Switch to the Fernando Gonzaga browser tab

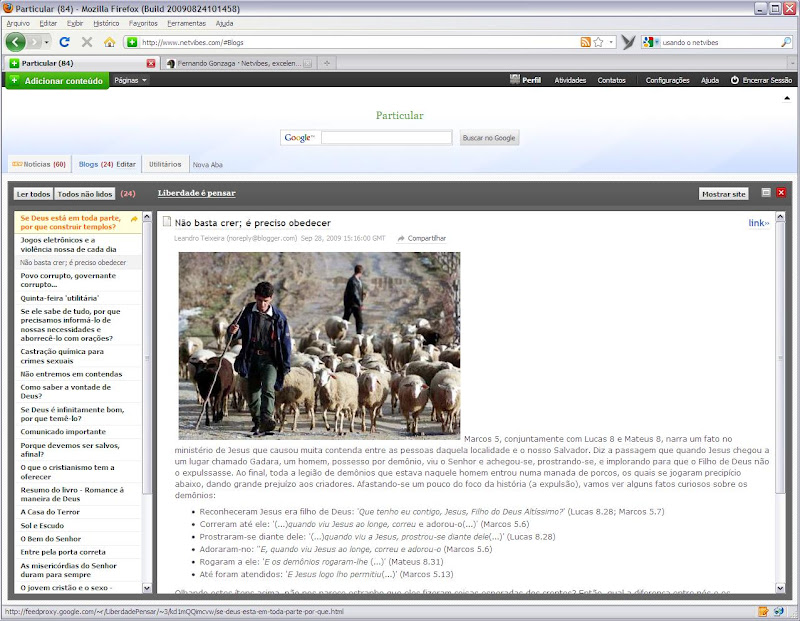[239, 63]
